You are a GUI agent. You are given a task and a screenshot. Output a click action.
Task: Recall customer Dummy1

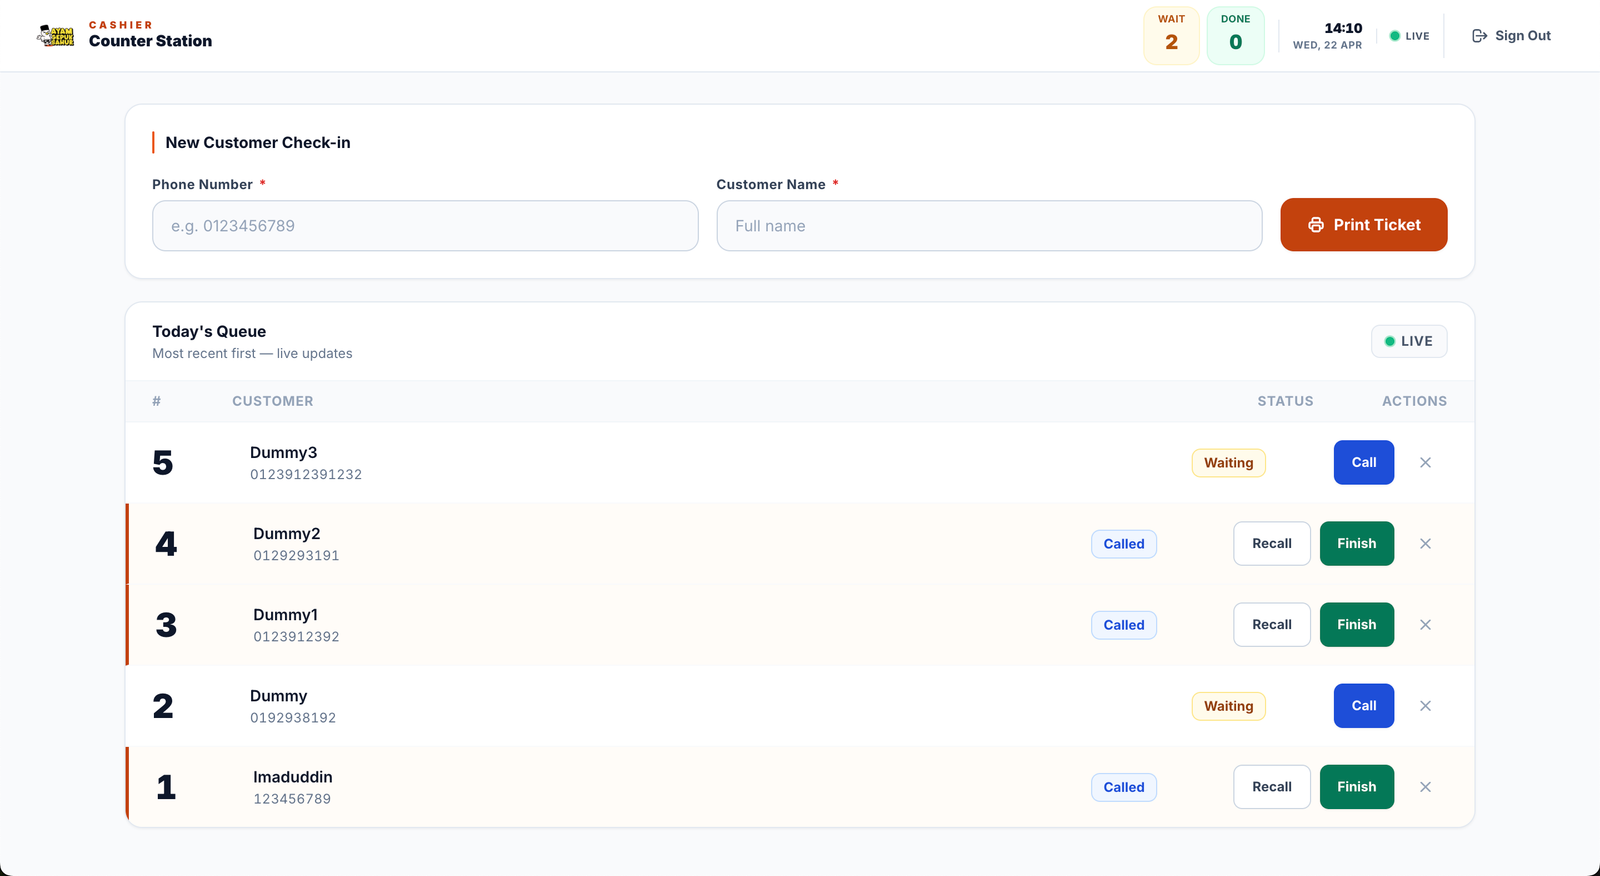(x=1271, y=625)
